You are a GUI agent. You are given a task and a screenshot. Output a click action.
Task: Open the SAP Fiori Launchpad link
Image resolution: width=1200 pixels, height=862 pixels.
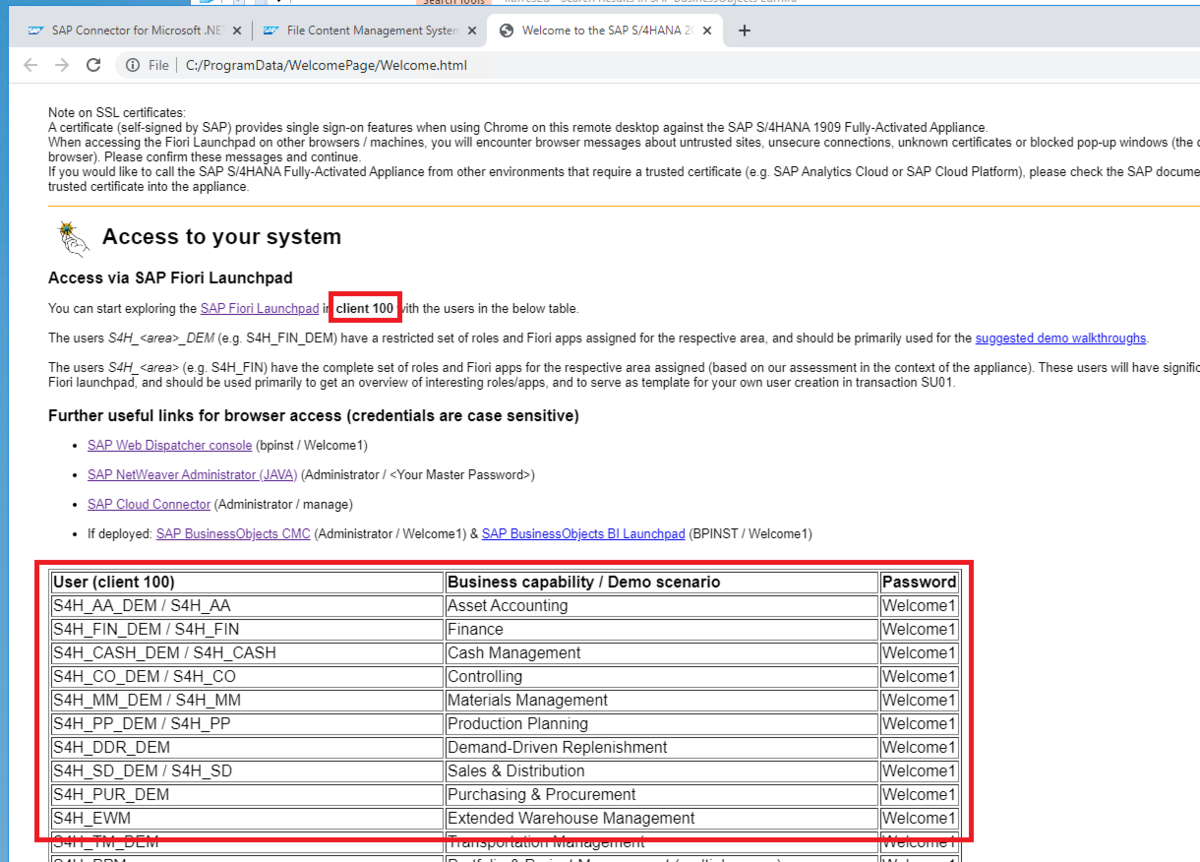click(x=259, y=309)
